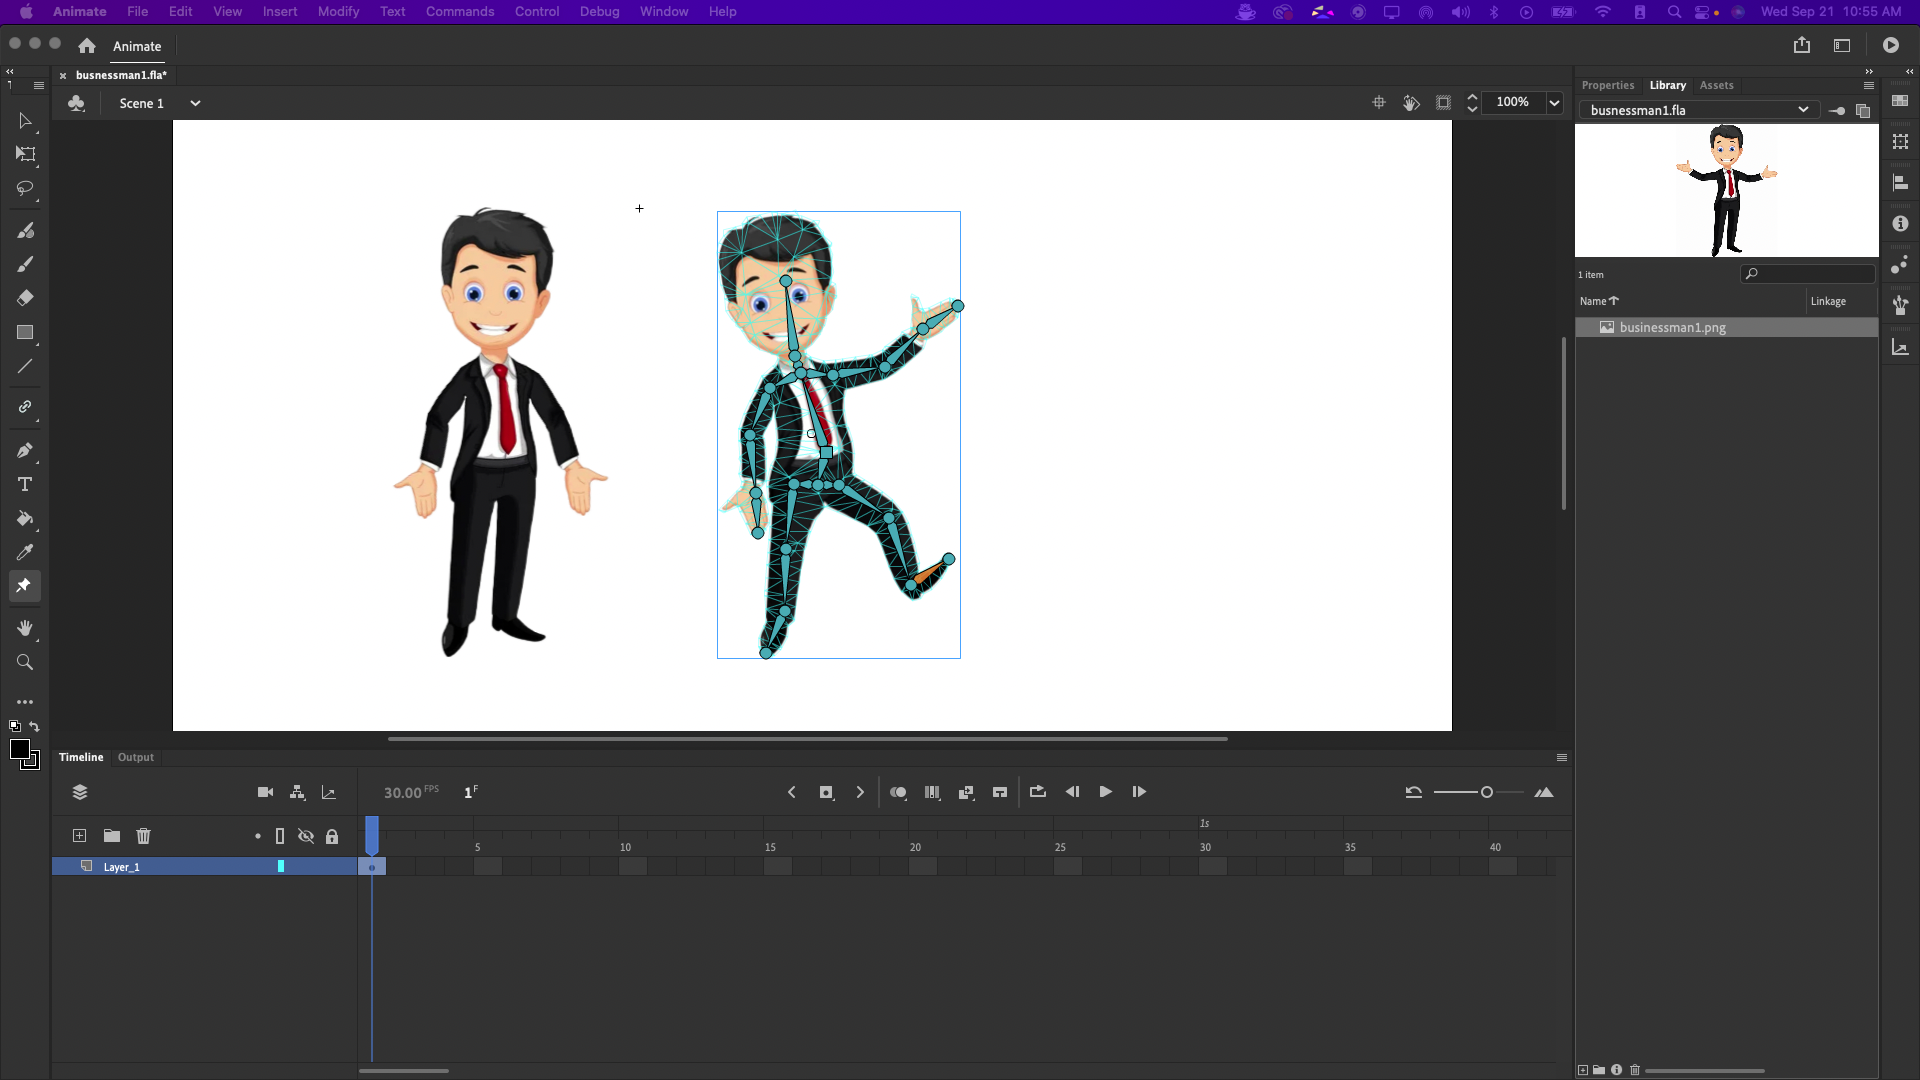Select the Asset Warp tool

pyautogui.click(x=24, y=586)
